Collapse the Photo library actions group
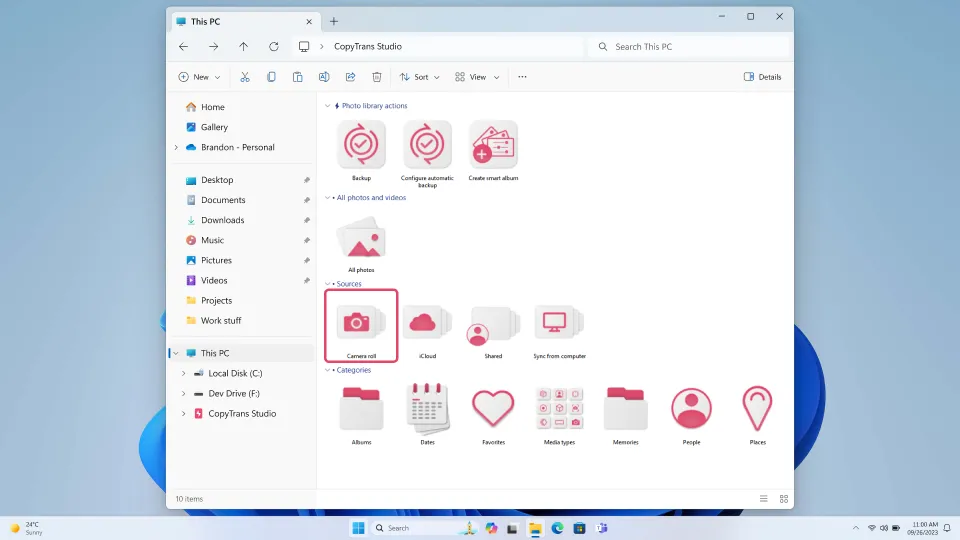This screenshot has height=540, width=960. point(328,106)
